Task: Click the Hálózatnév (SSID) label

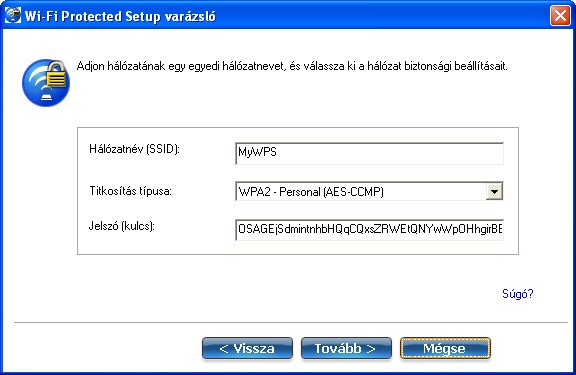Action: (x=134, y=149)
